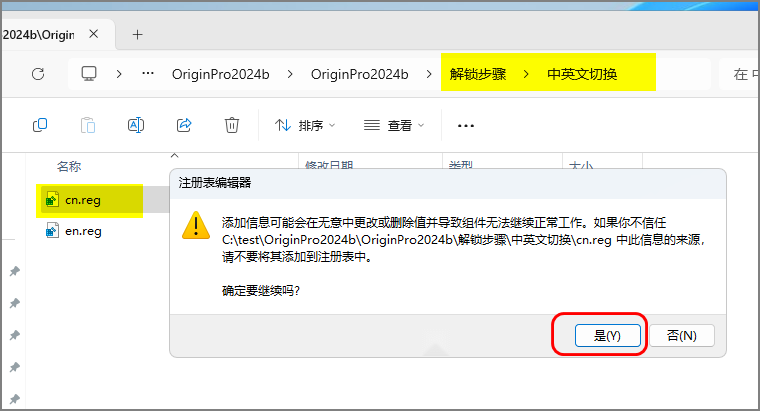Click the share icon in toolbar
The image size is (760, 411).
pos(184,125)
